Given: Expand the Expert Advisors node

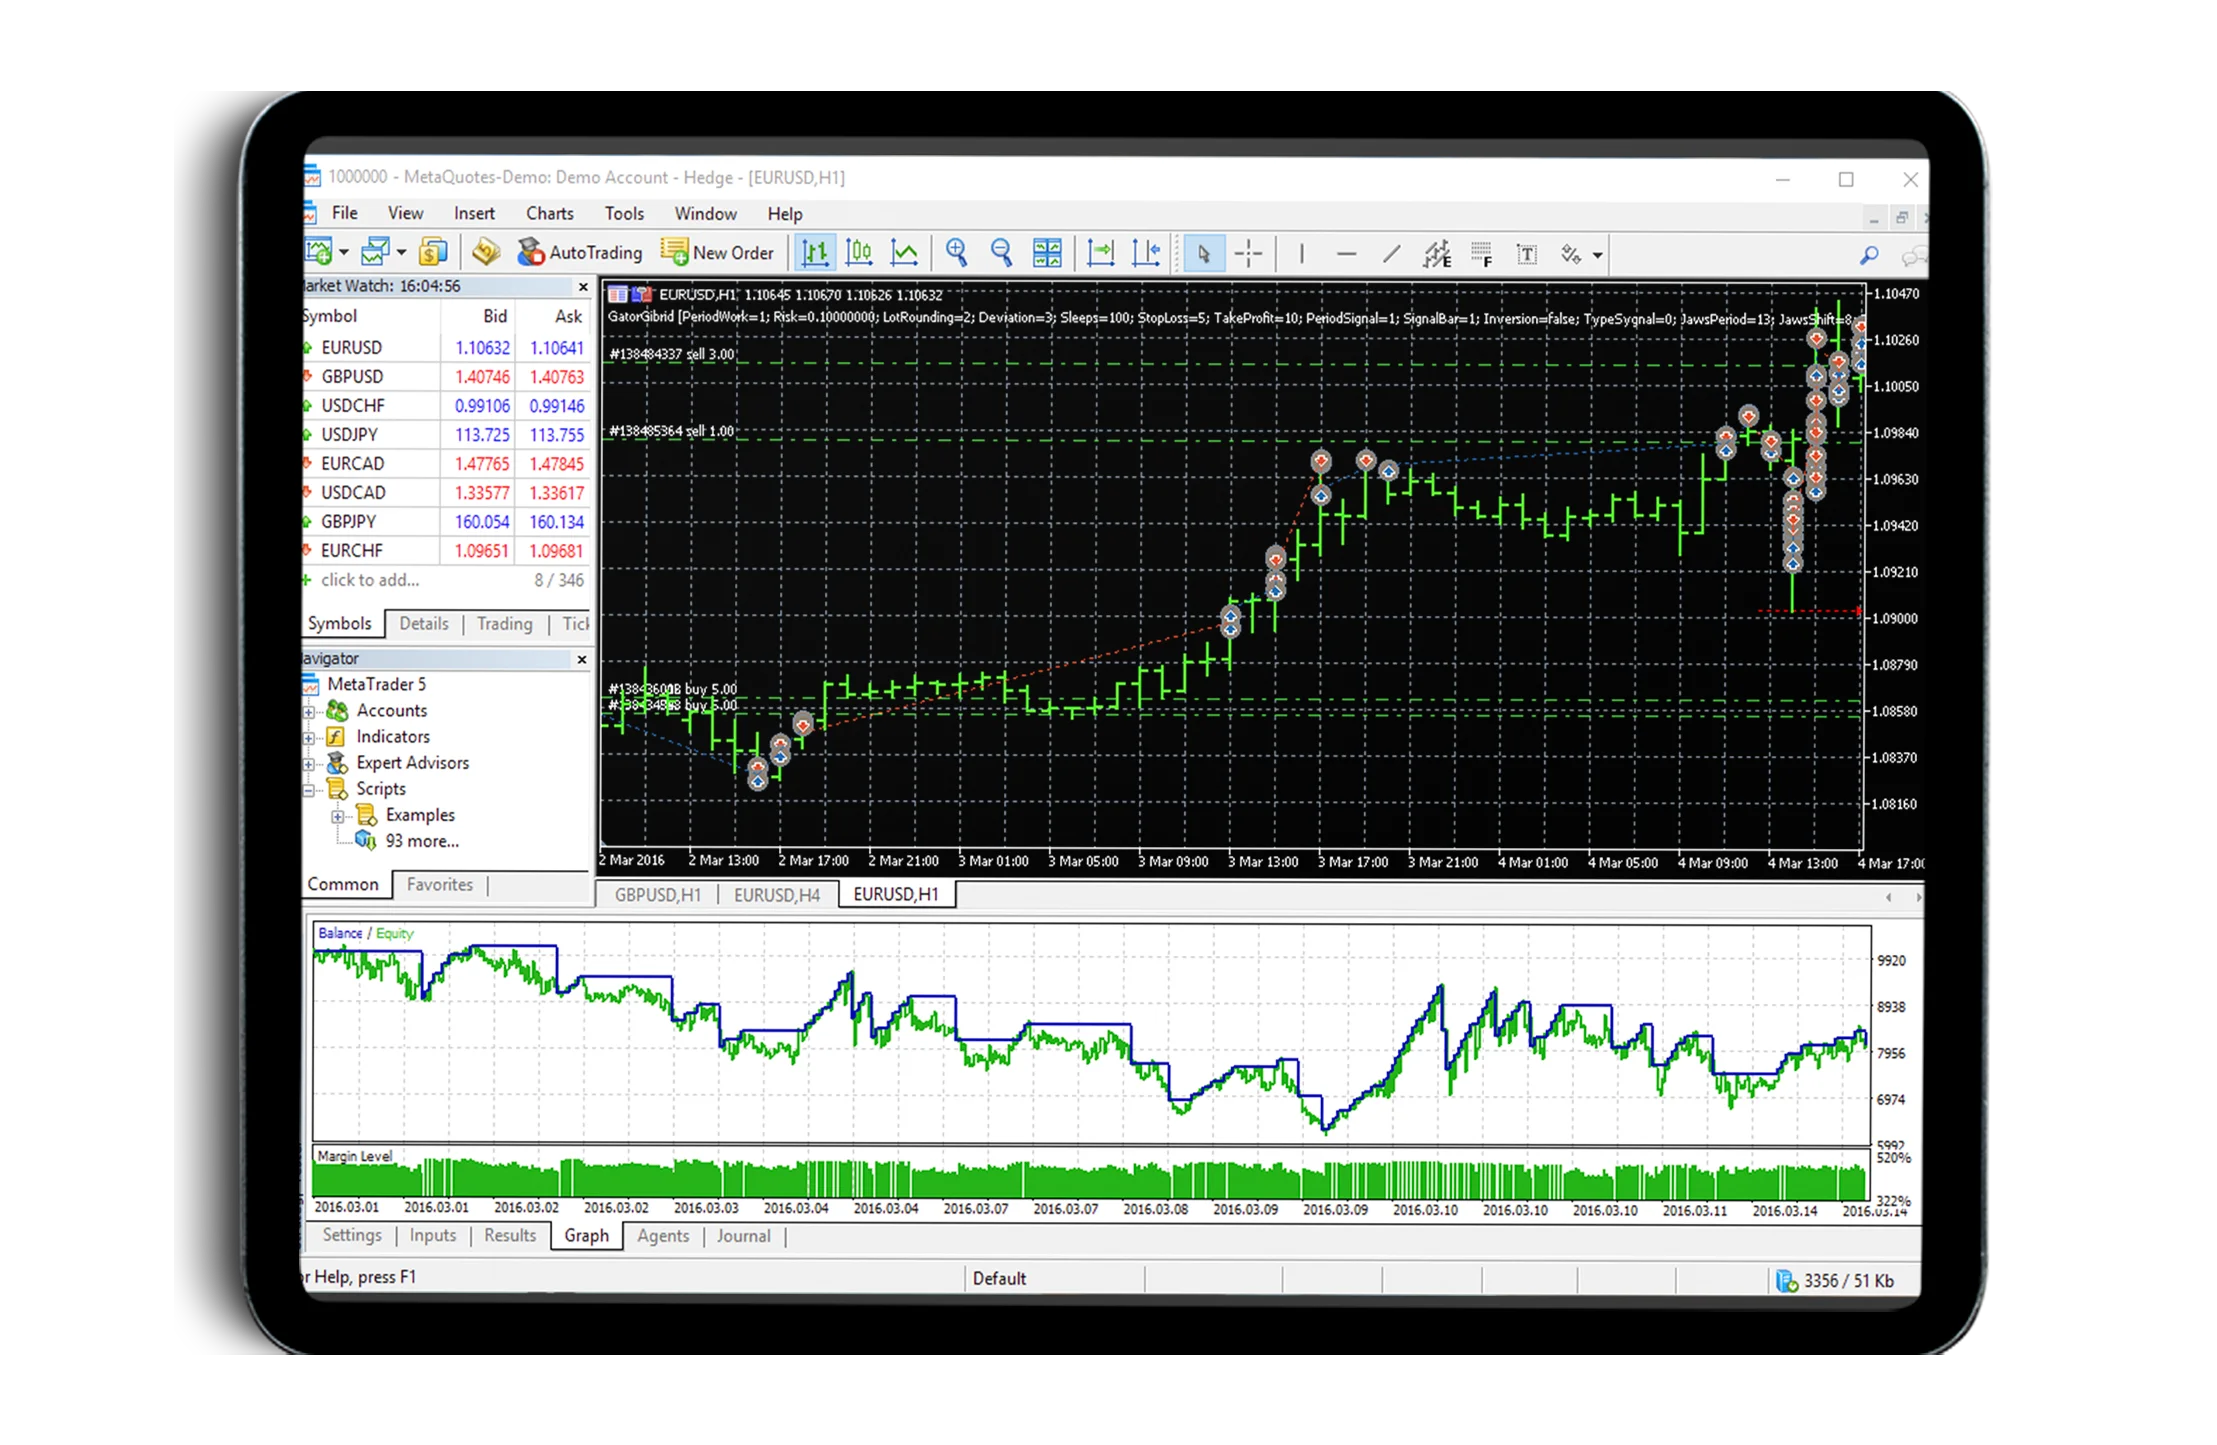Looking at the screenshot, I should coord(310,764).
